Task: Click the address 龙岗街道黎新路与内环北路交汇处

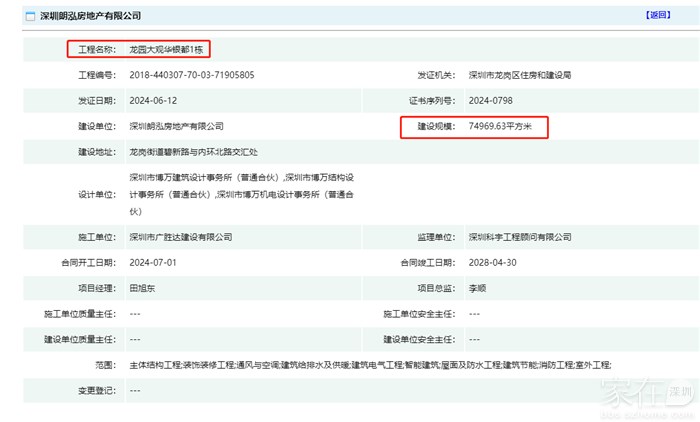Action: coord(193,152)
